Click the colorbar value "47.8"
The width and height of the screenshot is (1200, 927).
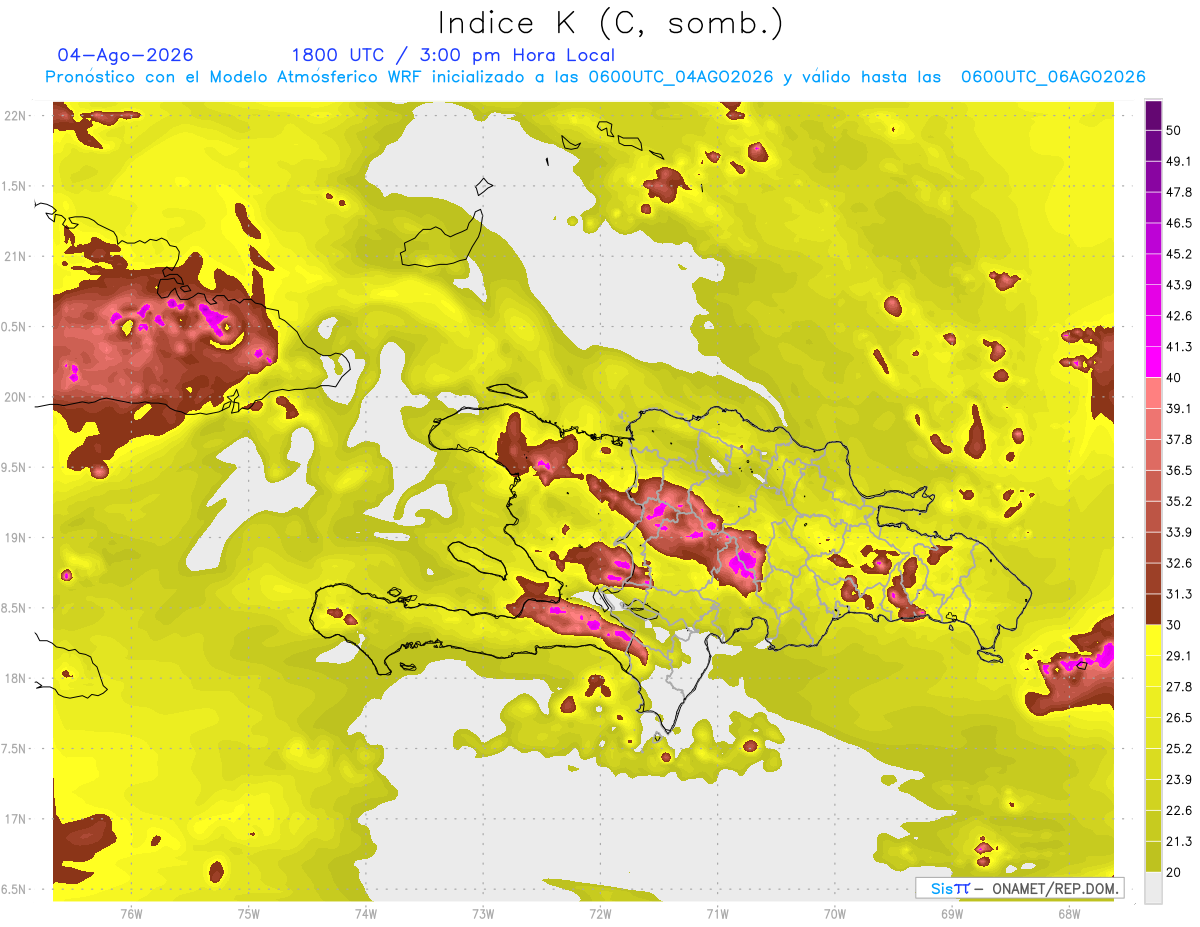[1179, 192]
